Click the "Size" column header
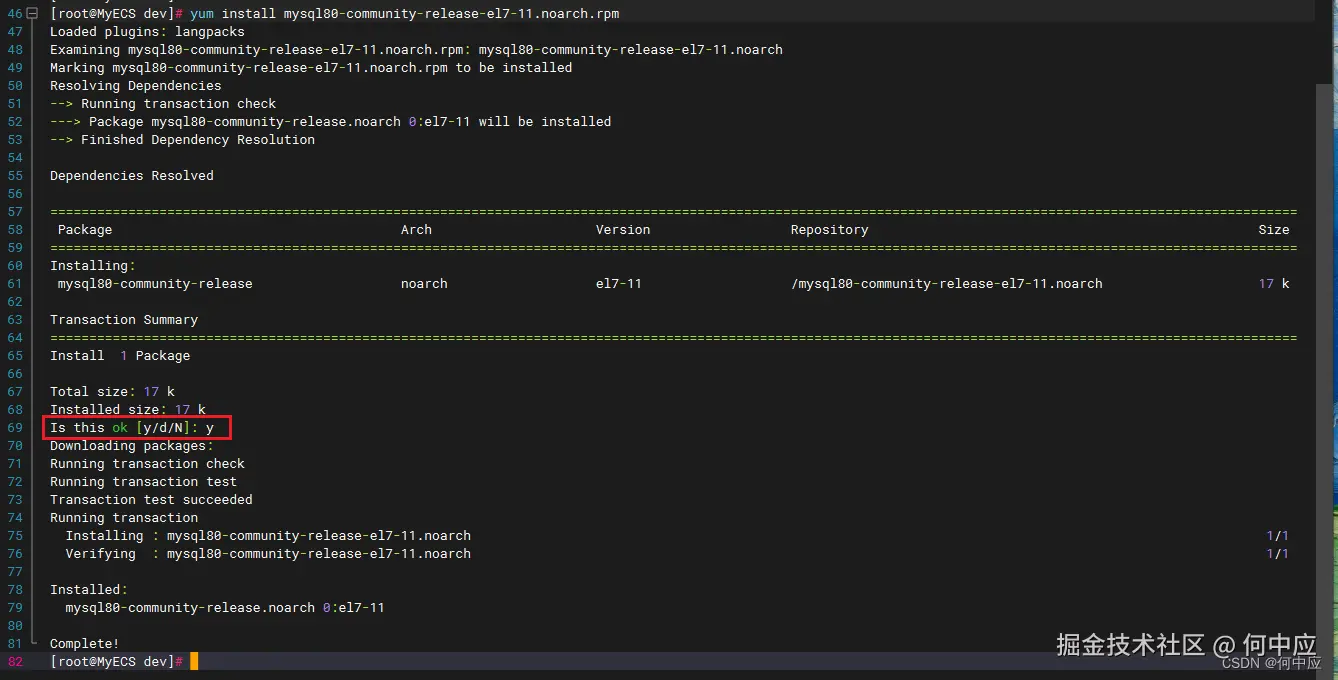 (1273, 230)
